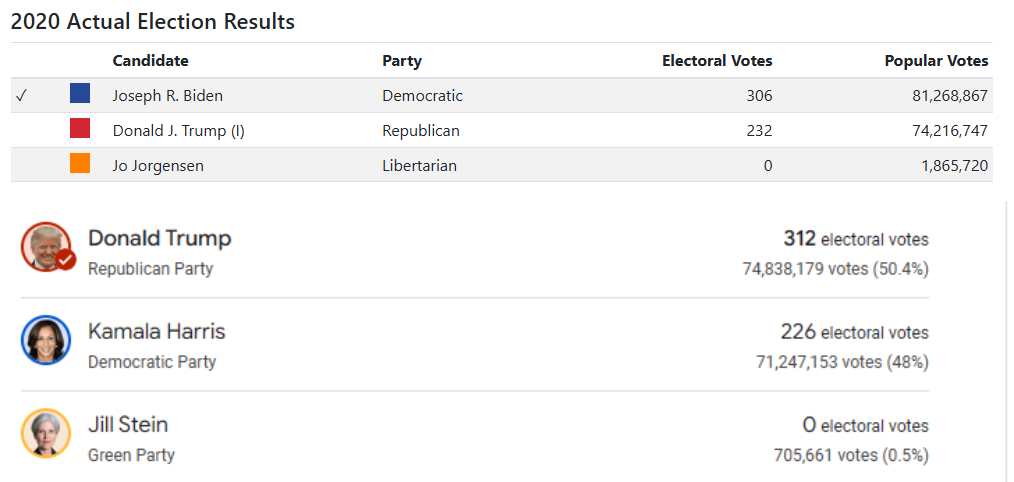Open Kamala Harris's portrait photo
This screenshot has width=1014, height=482.
46,340
